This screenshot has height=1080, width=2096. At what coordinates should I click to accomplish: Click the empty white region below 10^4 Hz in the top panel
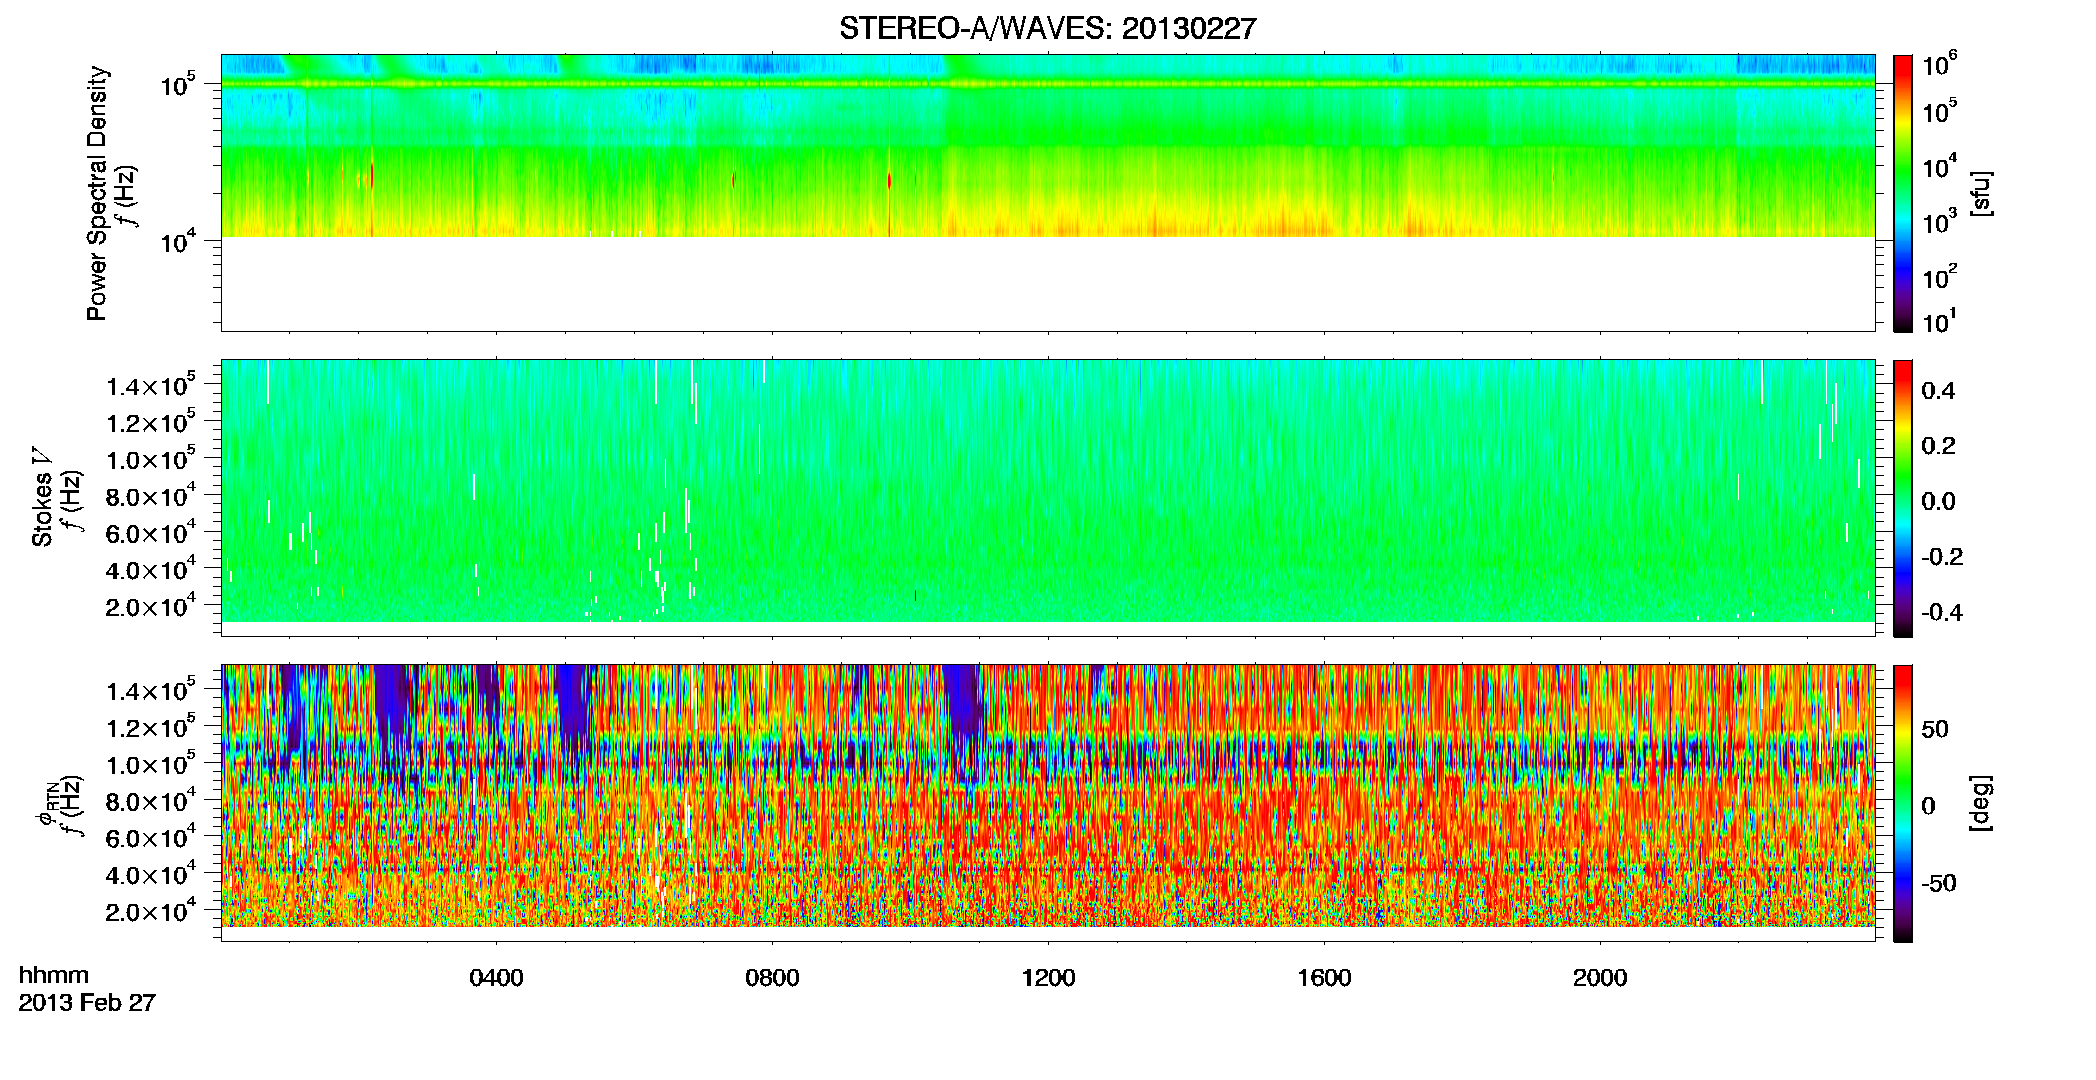pyautogui.click(x=1047, y=284)
